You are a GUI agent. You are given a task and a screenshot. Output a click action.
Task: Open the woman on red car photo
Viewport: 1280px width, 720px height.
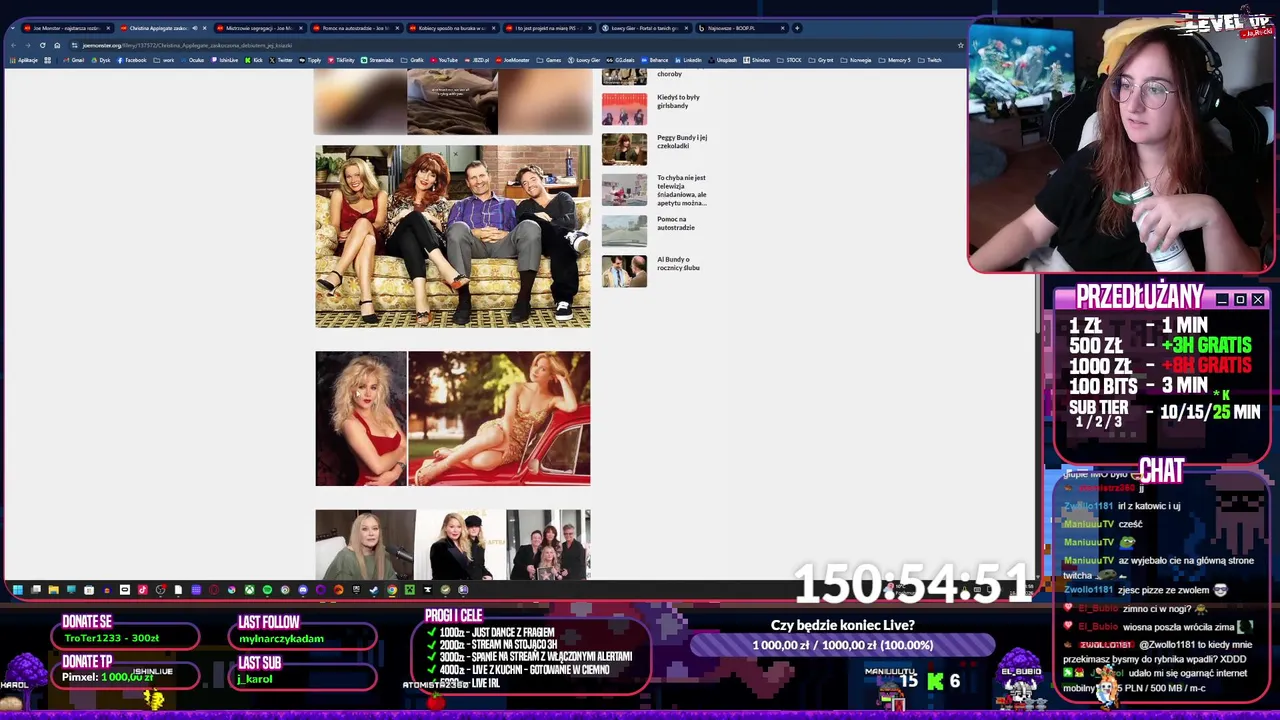499,418
